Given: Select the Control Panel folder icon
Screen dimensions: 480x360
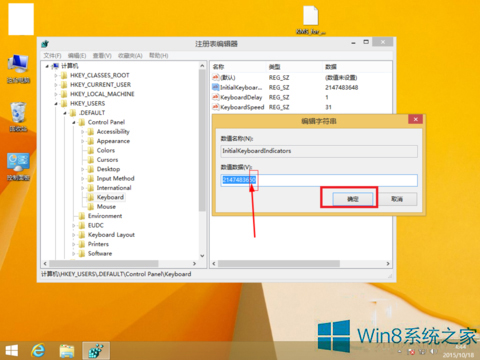Looking at the screenshot, I should tap(82, 122).
